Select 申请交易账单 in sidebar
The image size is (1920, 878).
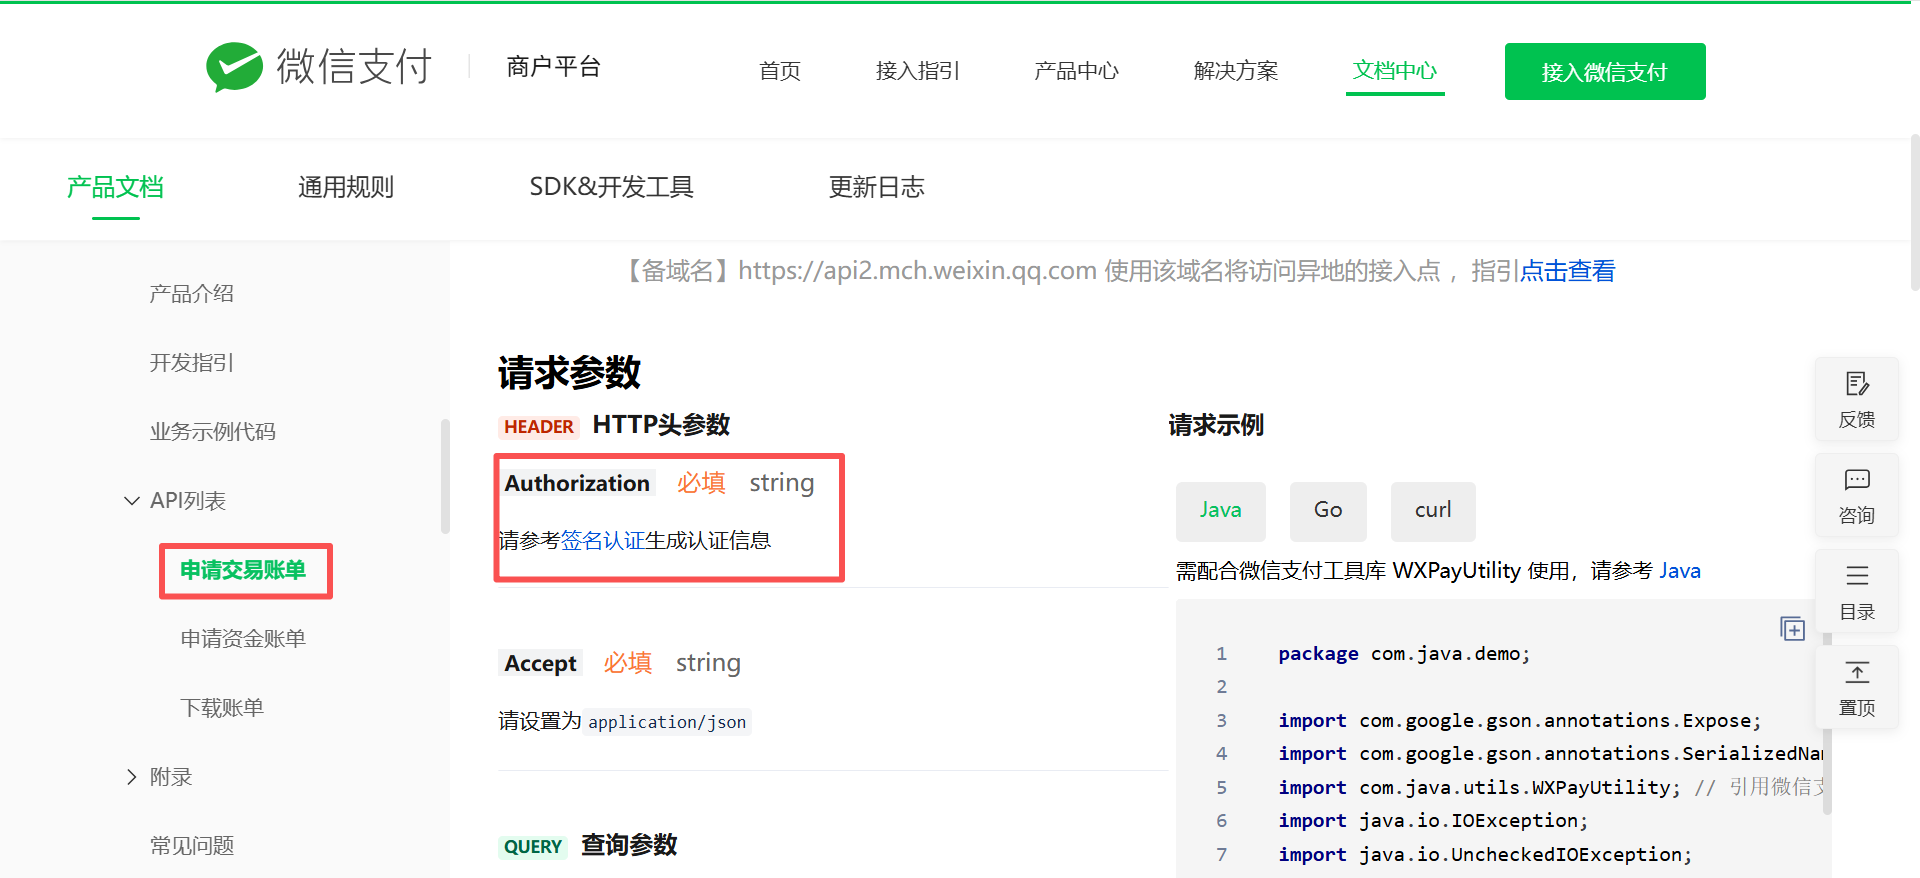point(243,570)
